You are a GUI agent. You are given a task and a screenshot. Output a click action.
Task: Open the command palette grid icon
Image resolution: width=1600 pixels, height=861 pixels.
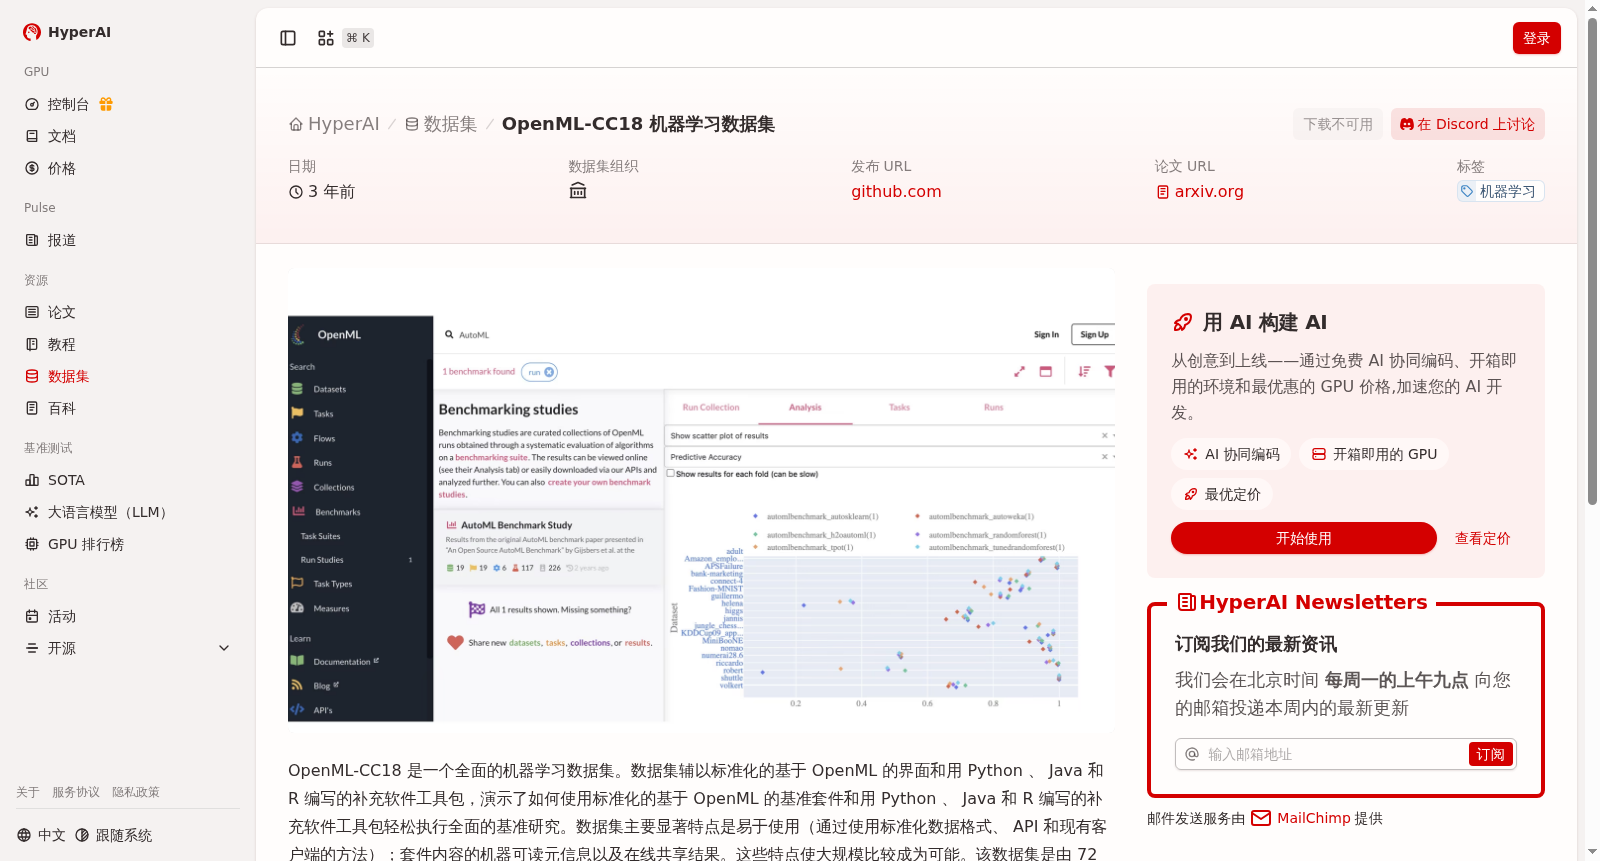(x=326, y=38)
